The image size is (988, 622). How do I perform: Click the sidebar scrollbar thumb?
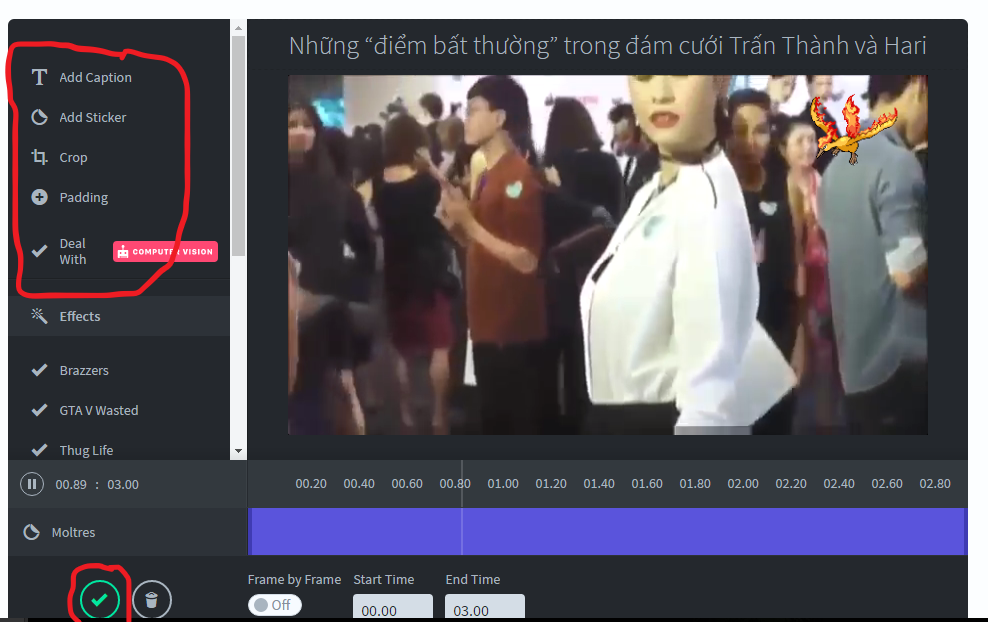click(x=238, y=146)
